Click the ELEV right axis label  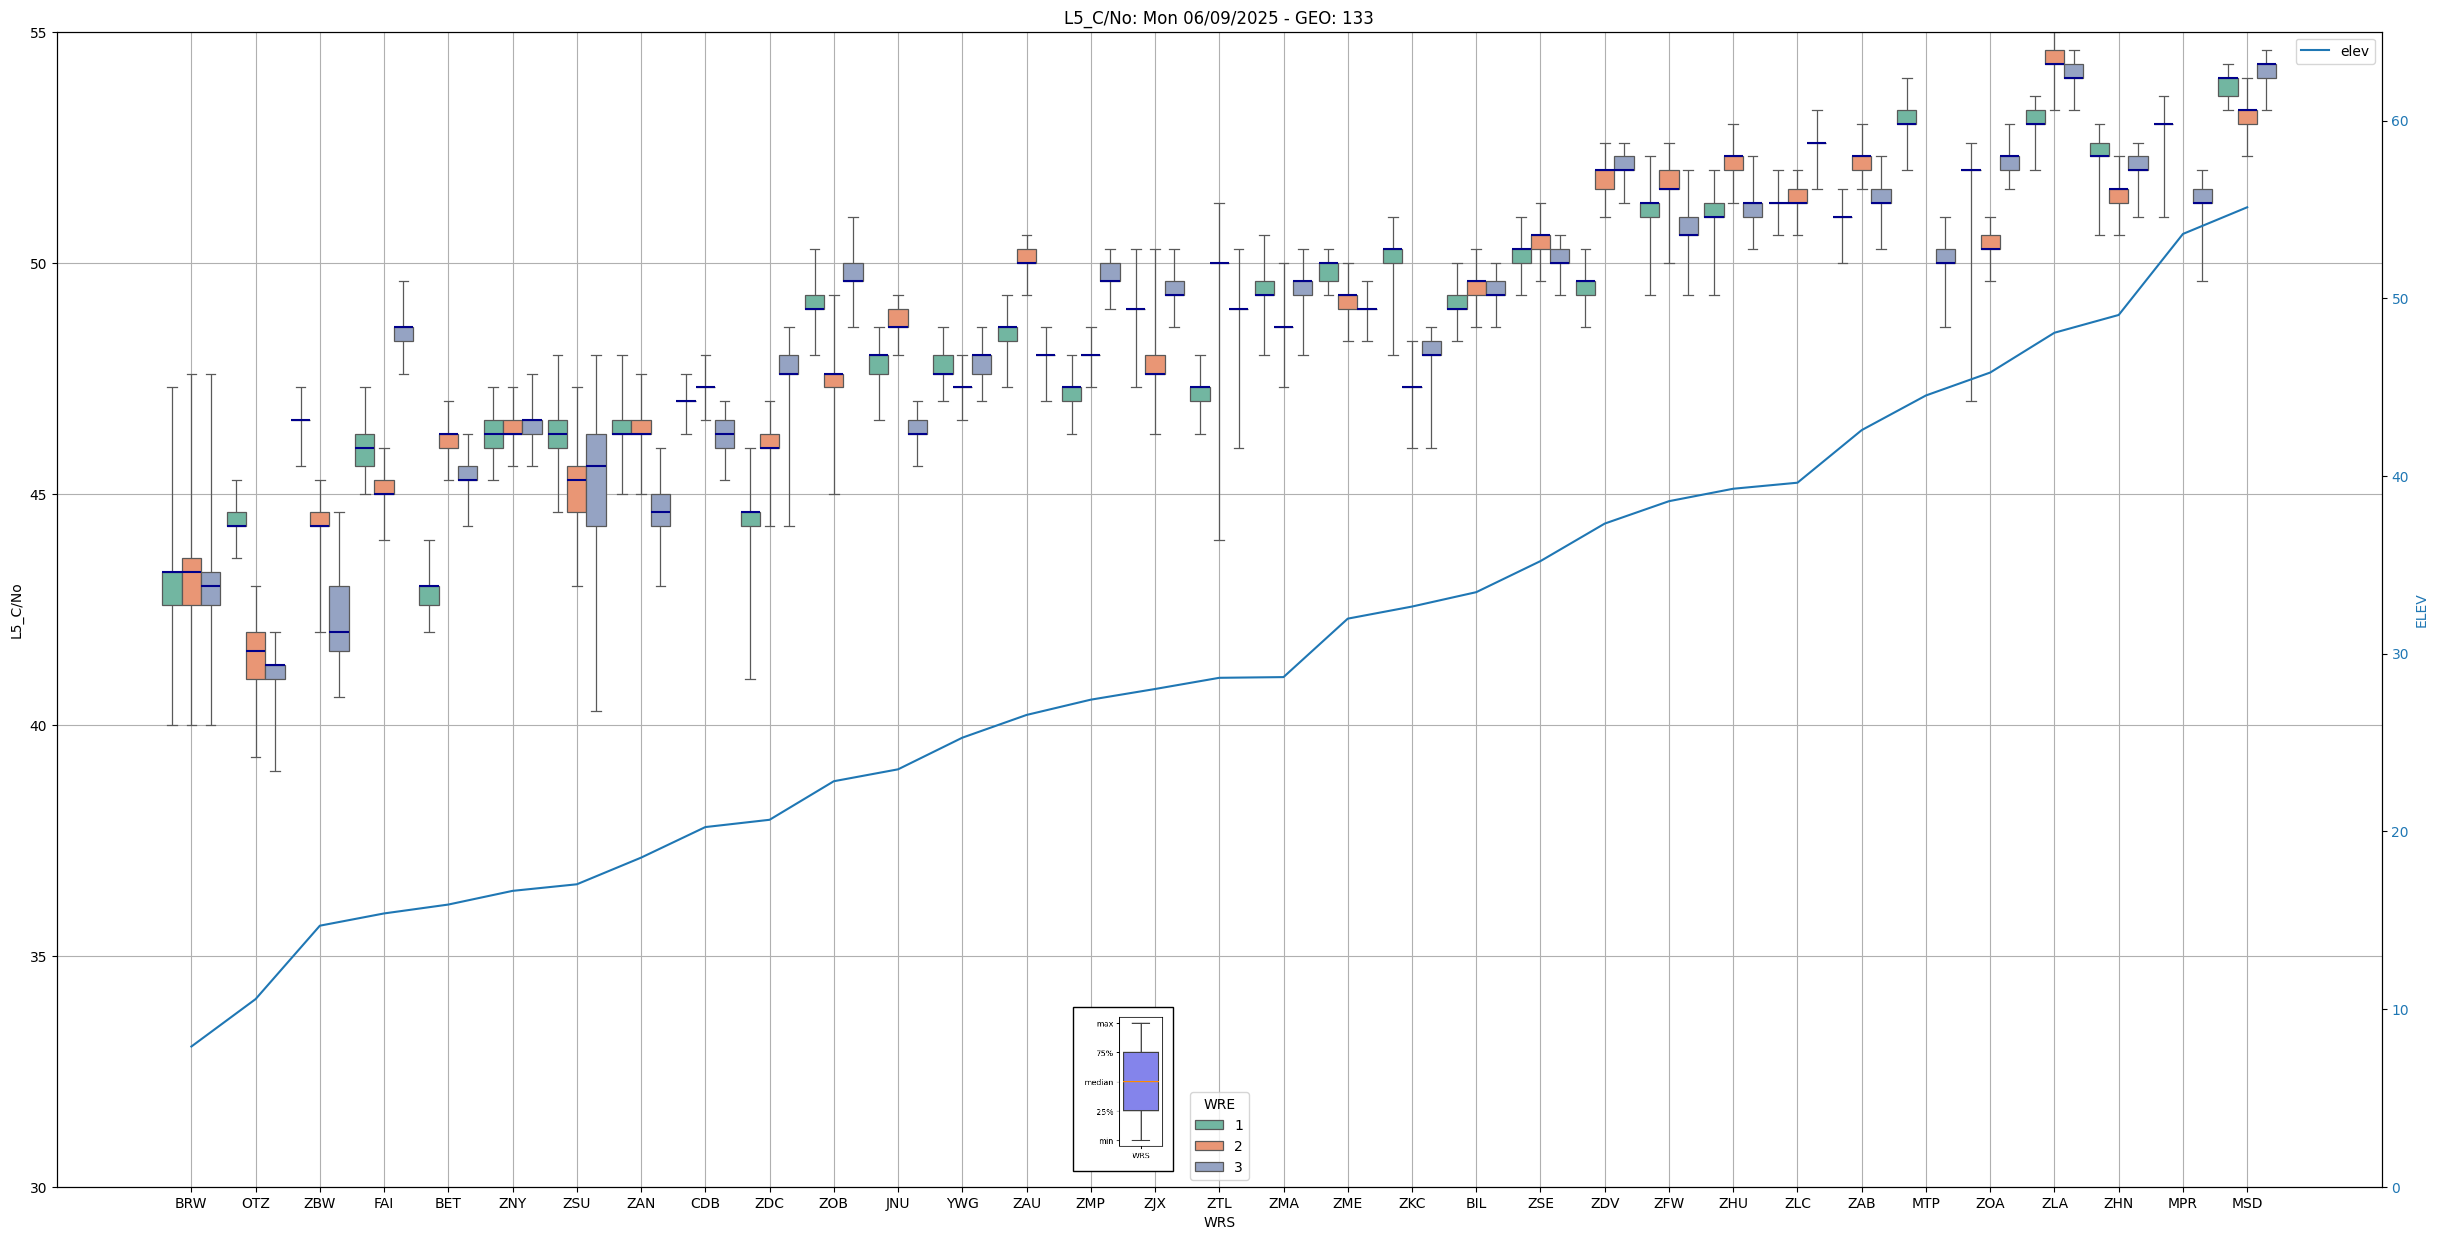(2421, 611)
